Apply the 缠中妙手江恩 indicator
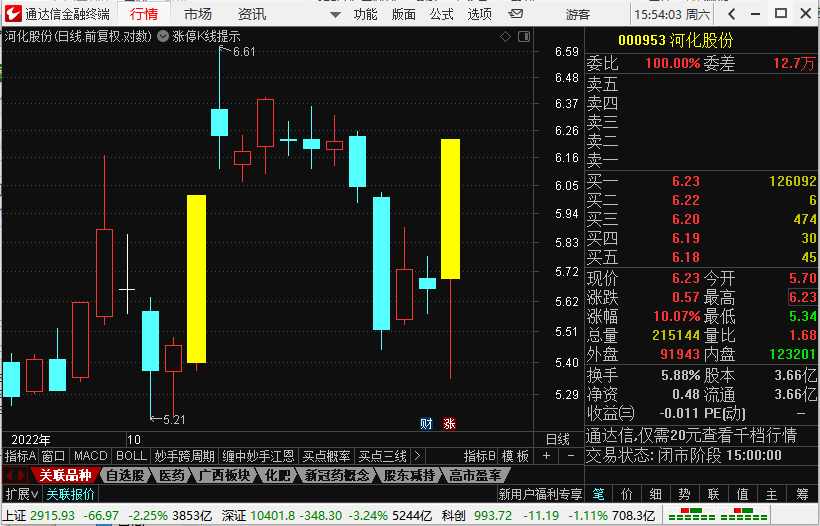820x526 pixels. 258,456
